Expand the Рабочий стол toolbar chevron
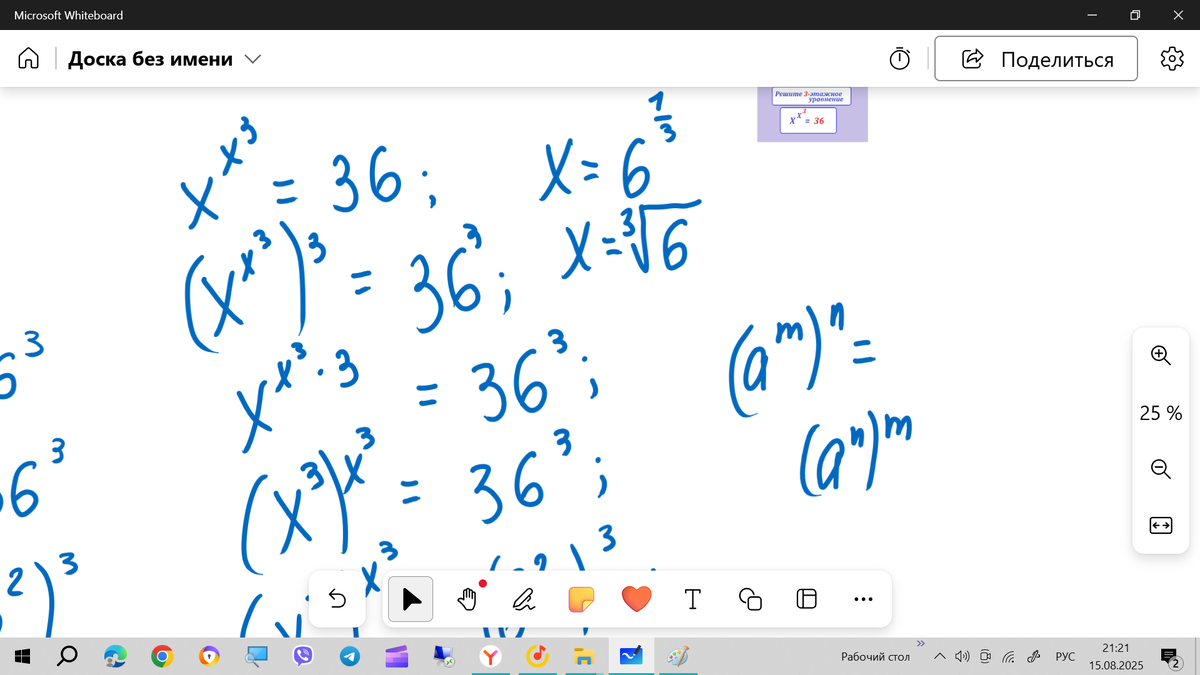This screenshot has width=1200, height=675. (x=921, y=643)
